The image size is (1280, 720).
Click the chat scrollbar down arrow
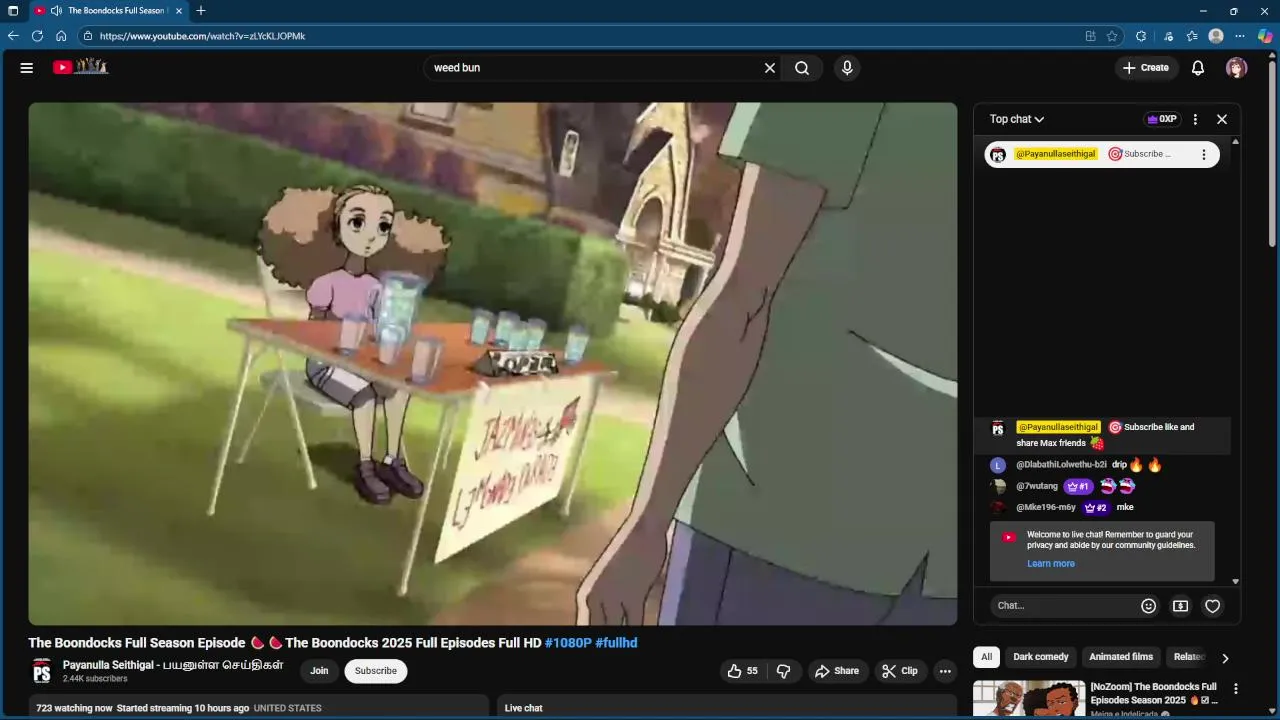(x=1236, y=581)
